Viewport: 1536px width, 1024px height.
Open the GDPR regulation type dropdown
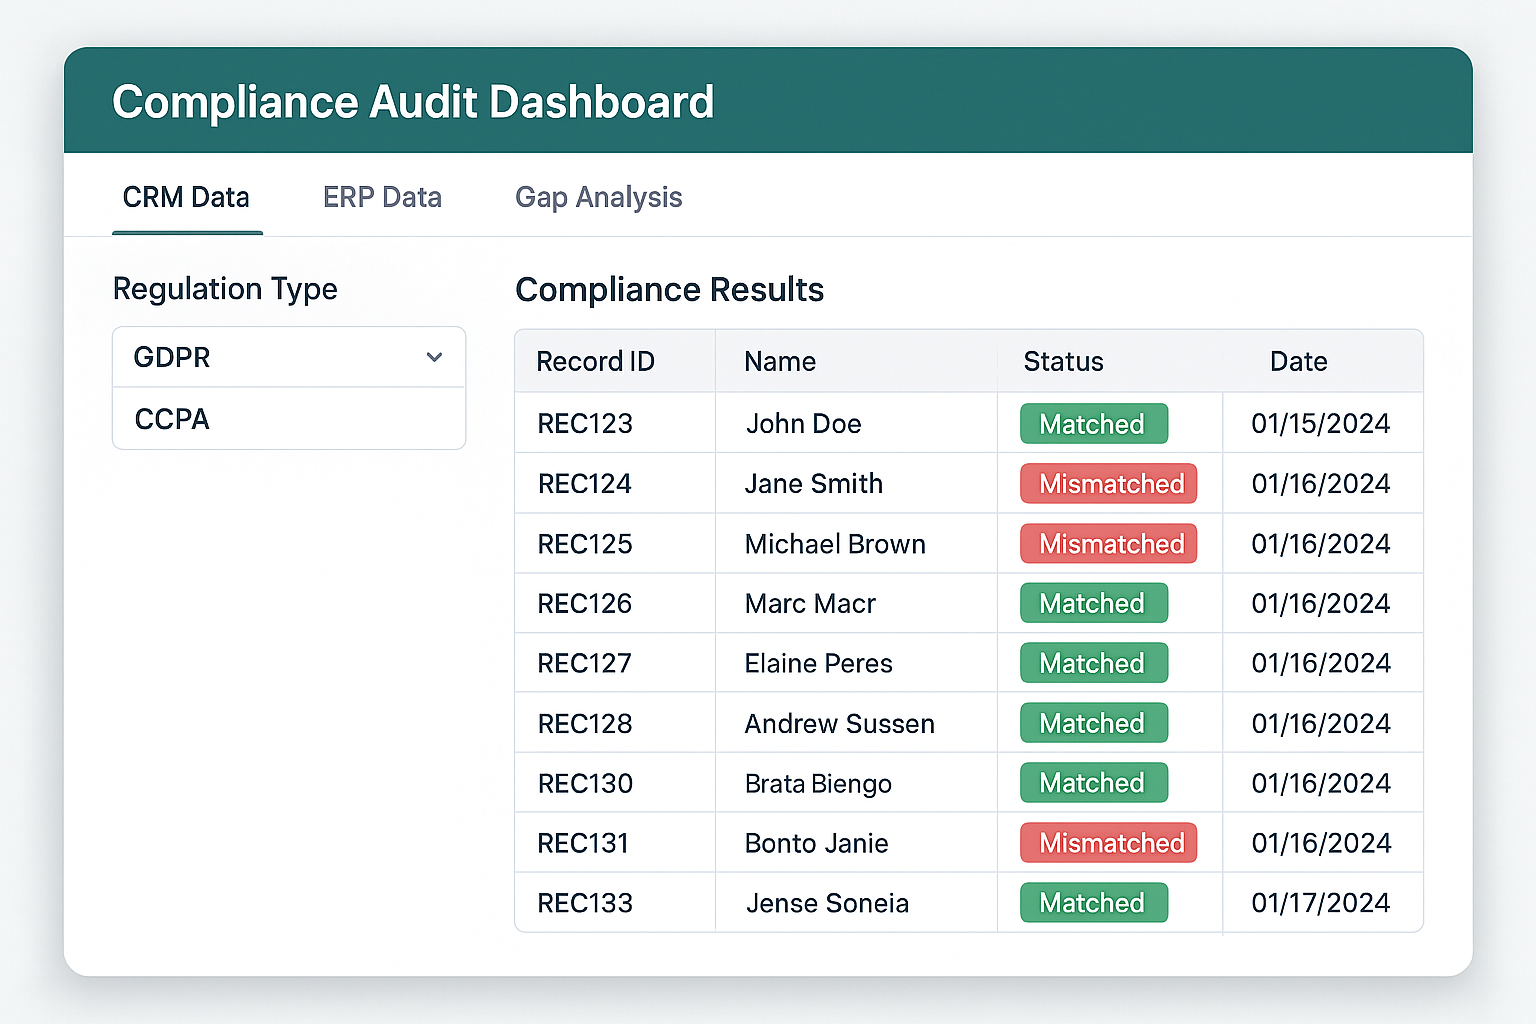pyautogui.click(x=288, y=357)
